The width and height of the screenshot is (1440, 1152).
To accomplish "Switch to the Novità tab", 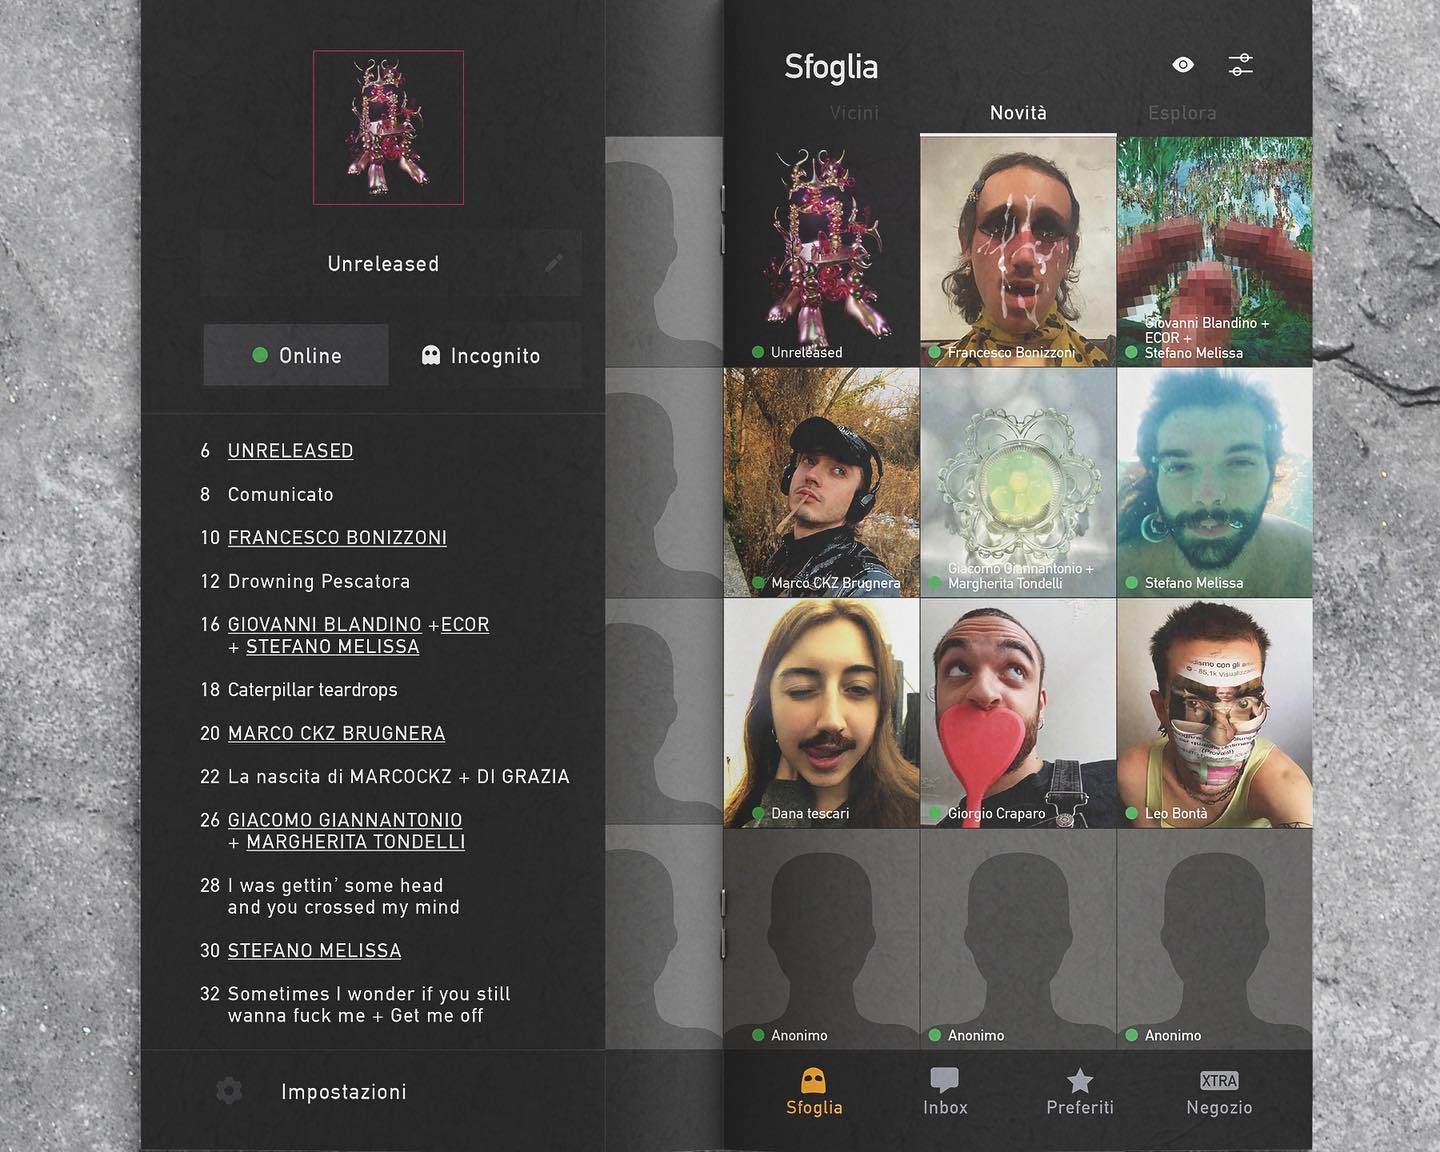I will tap(1018, 113).
